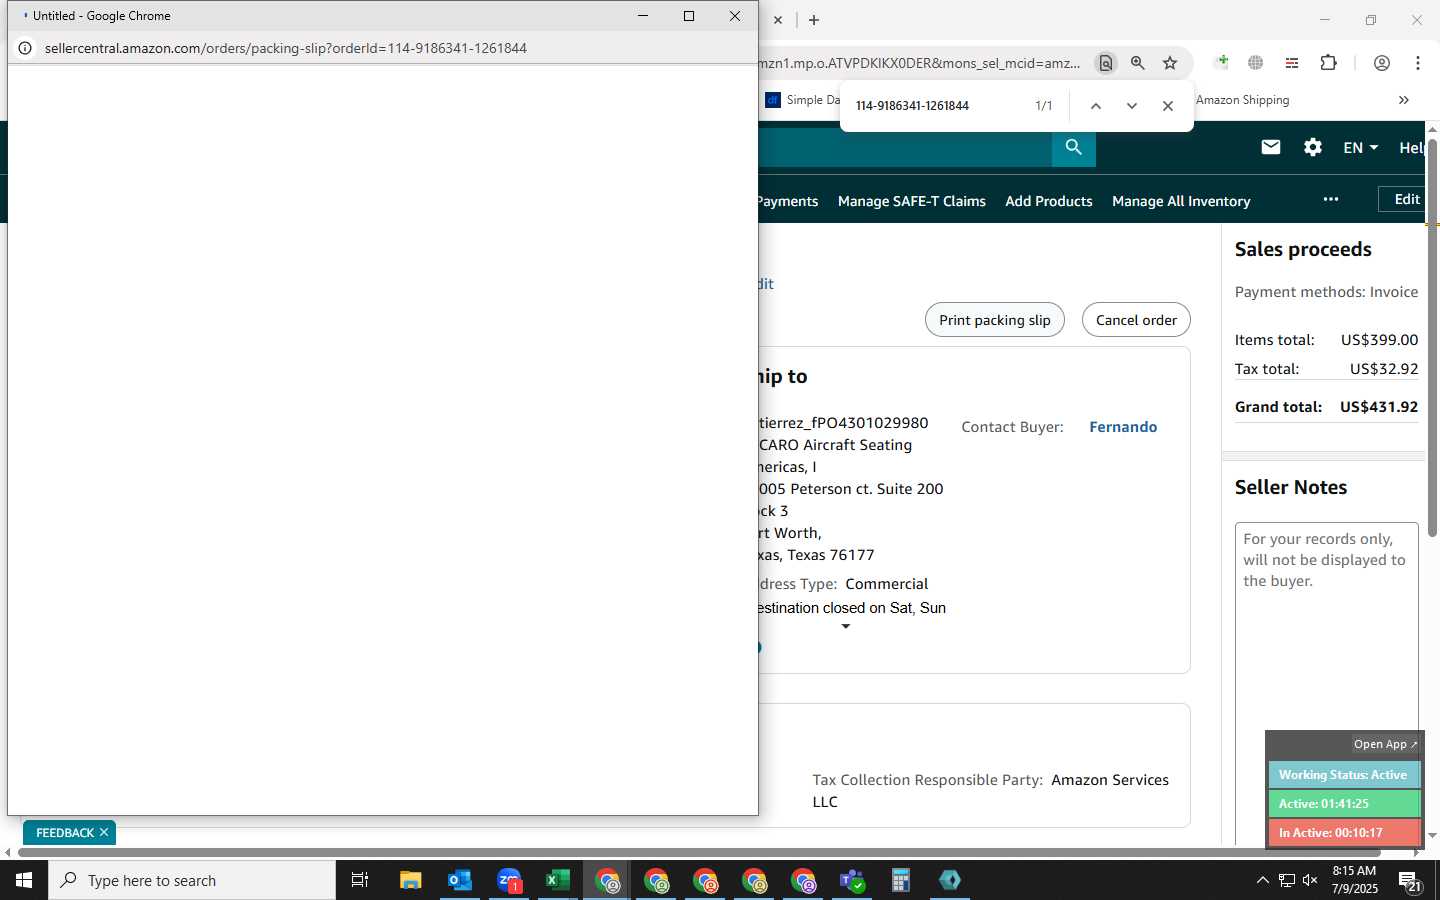
Task: Contact buyer Fernando link
Action: pyautogui.click(x=1123, y=427)
